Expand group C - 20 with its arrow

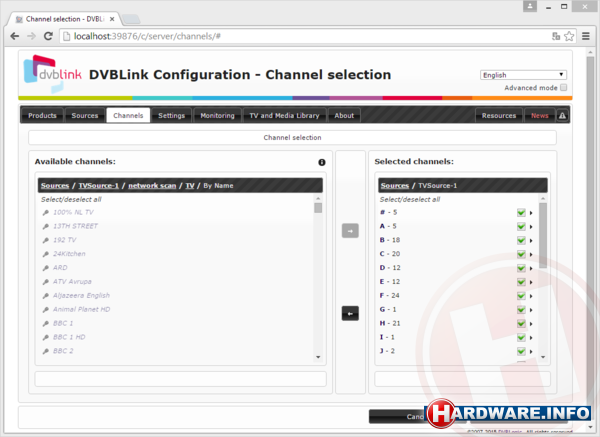[531, 254]
